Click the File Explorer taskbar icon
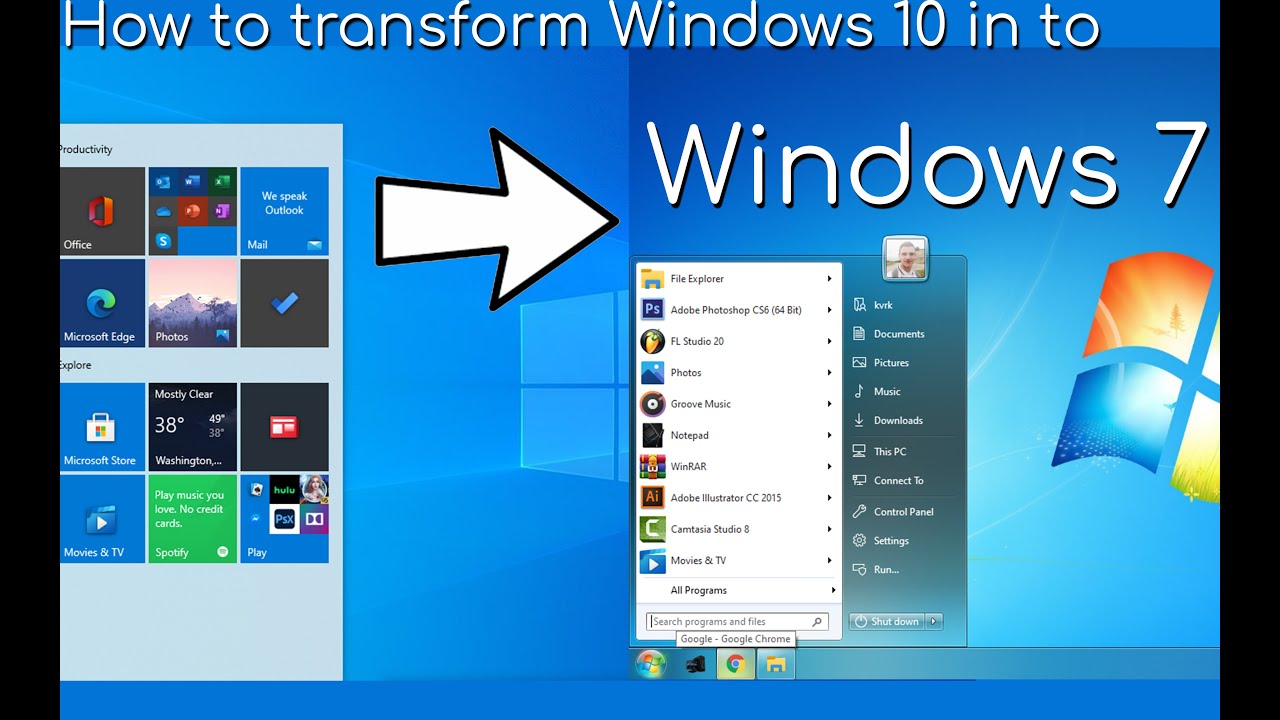The image size is (1280, 720). pos(776,664)
